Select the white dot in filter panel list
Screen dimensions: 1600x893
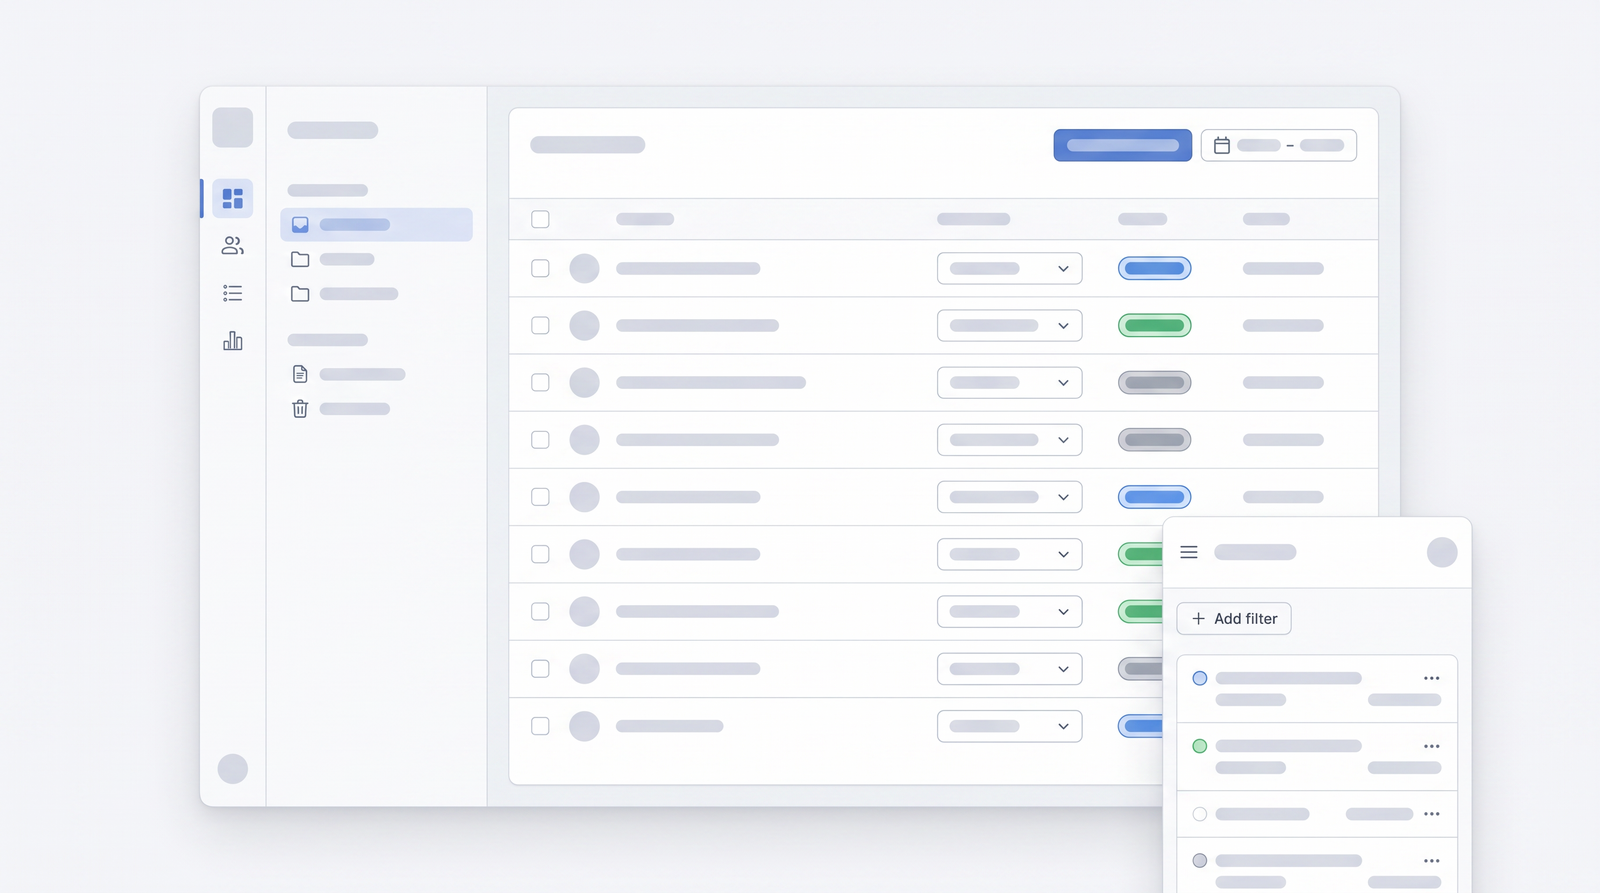pyautogui.click(x=1200, y=814)
